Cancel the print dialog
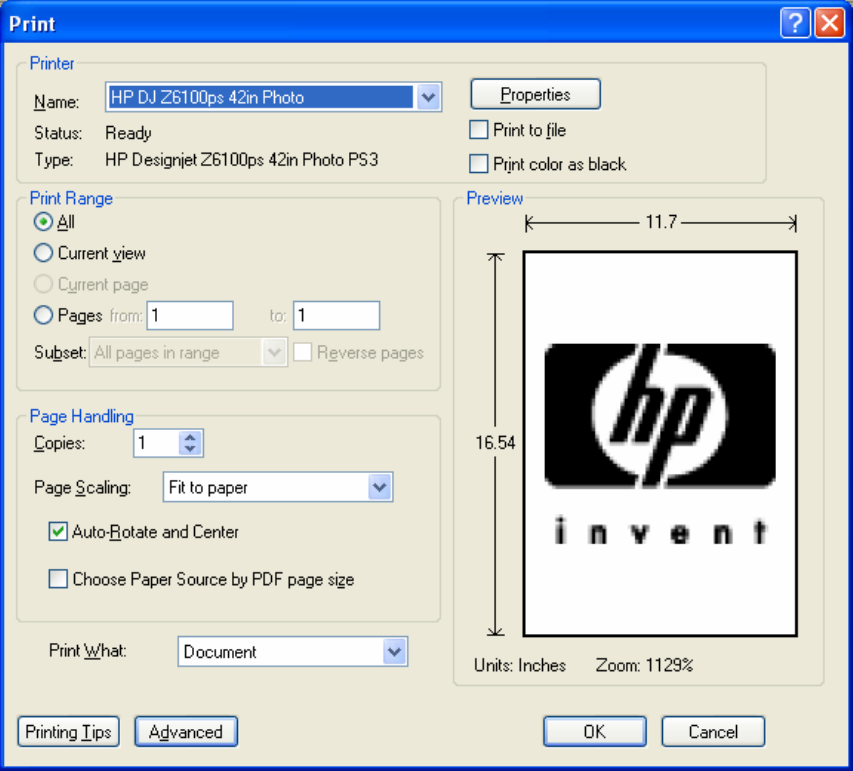 713,732
